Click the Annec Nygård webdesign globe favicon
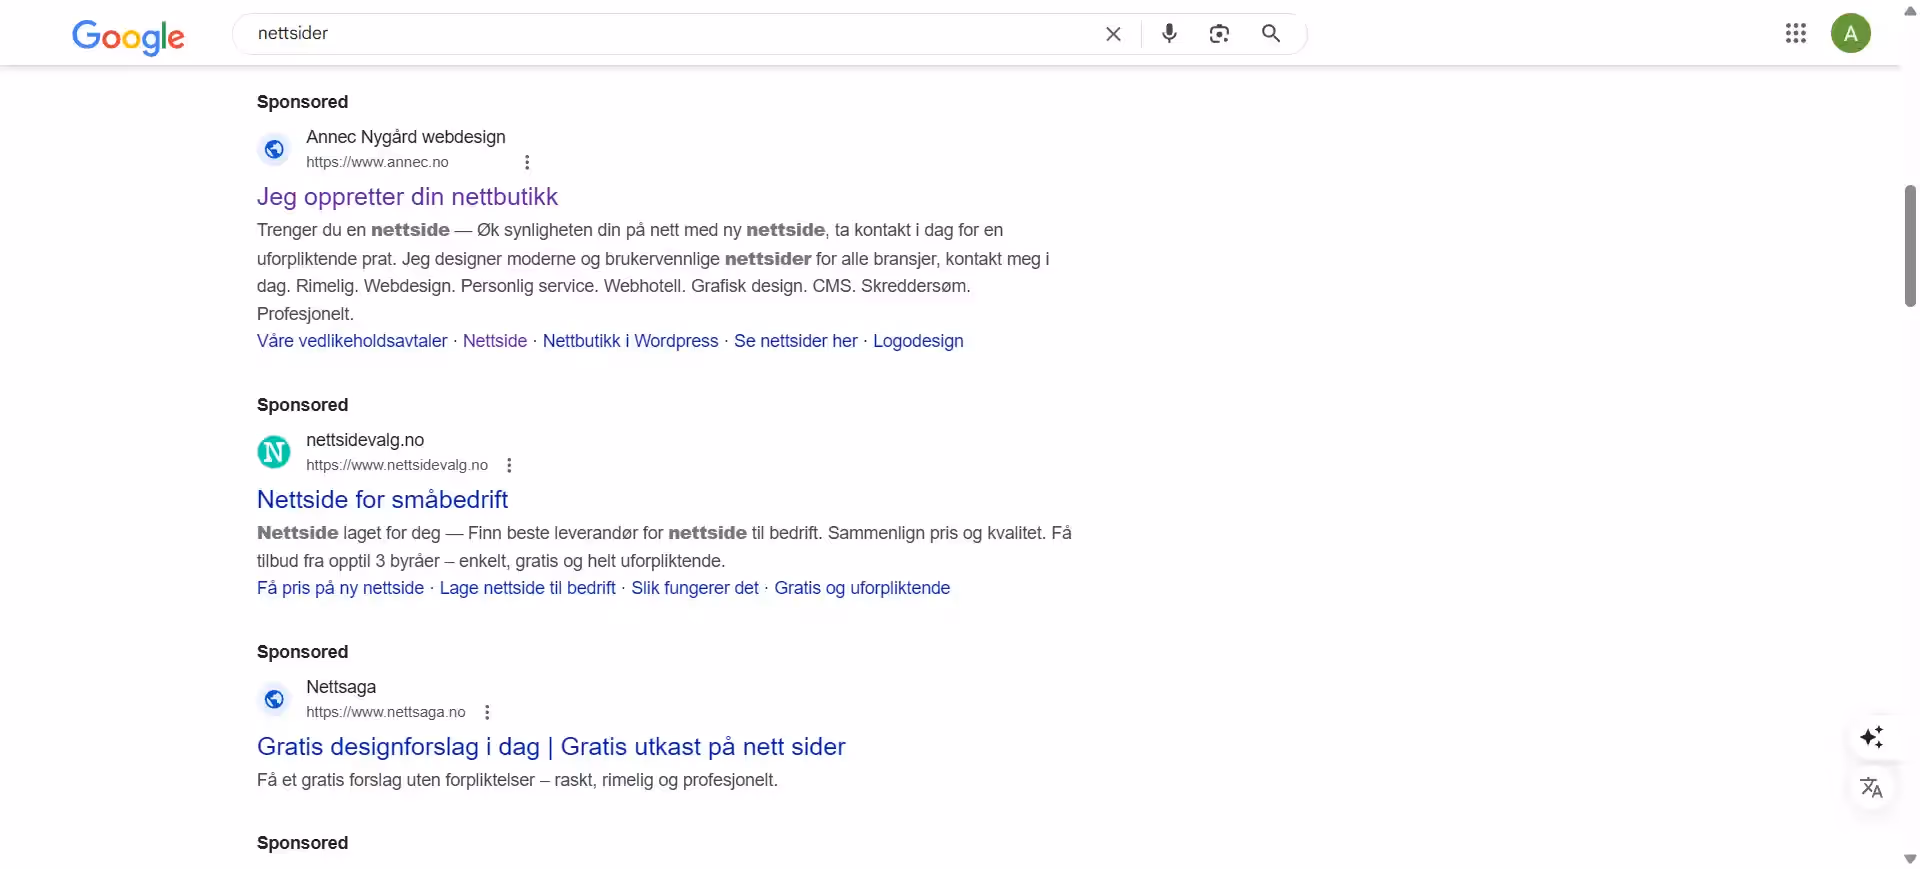1920x869 pixels. (274, 149)
